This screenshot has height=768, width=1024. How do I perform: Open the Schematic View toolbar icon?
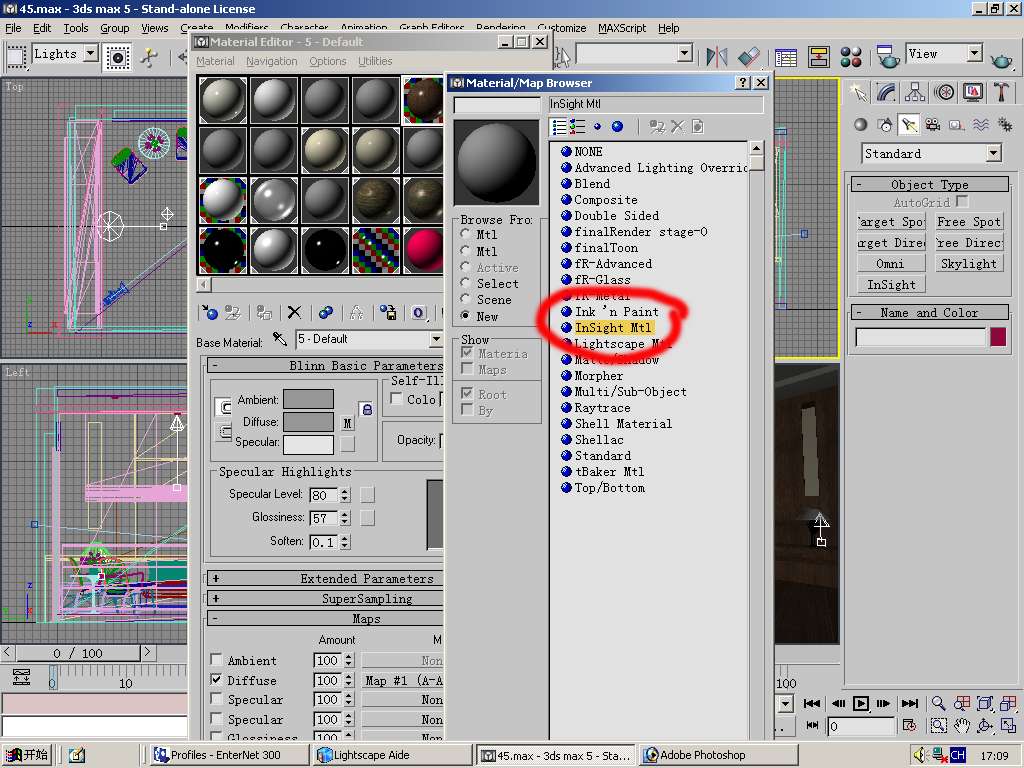pyautogui.click(x=818, y=57)
